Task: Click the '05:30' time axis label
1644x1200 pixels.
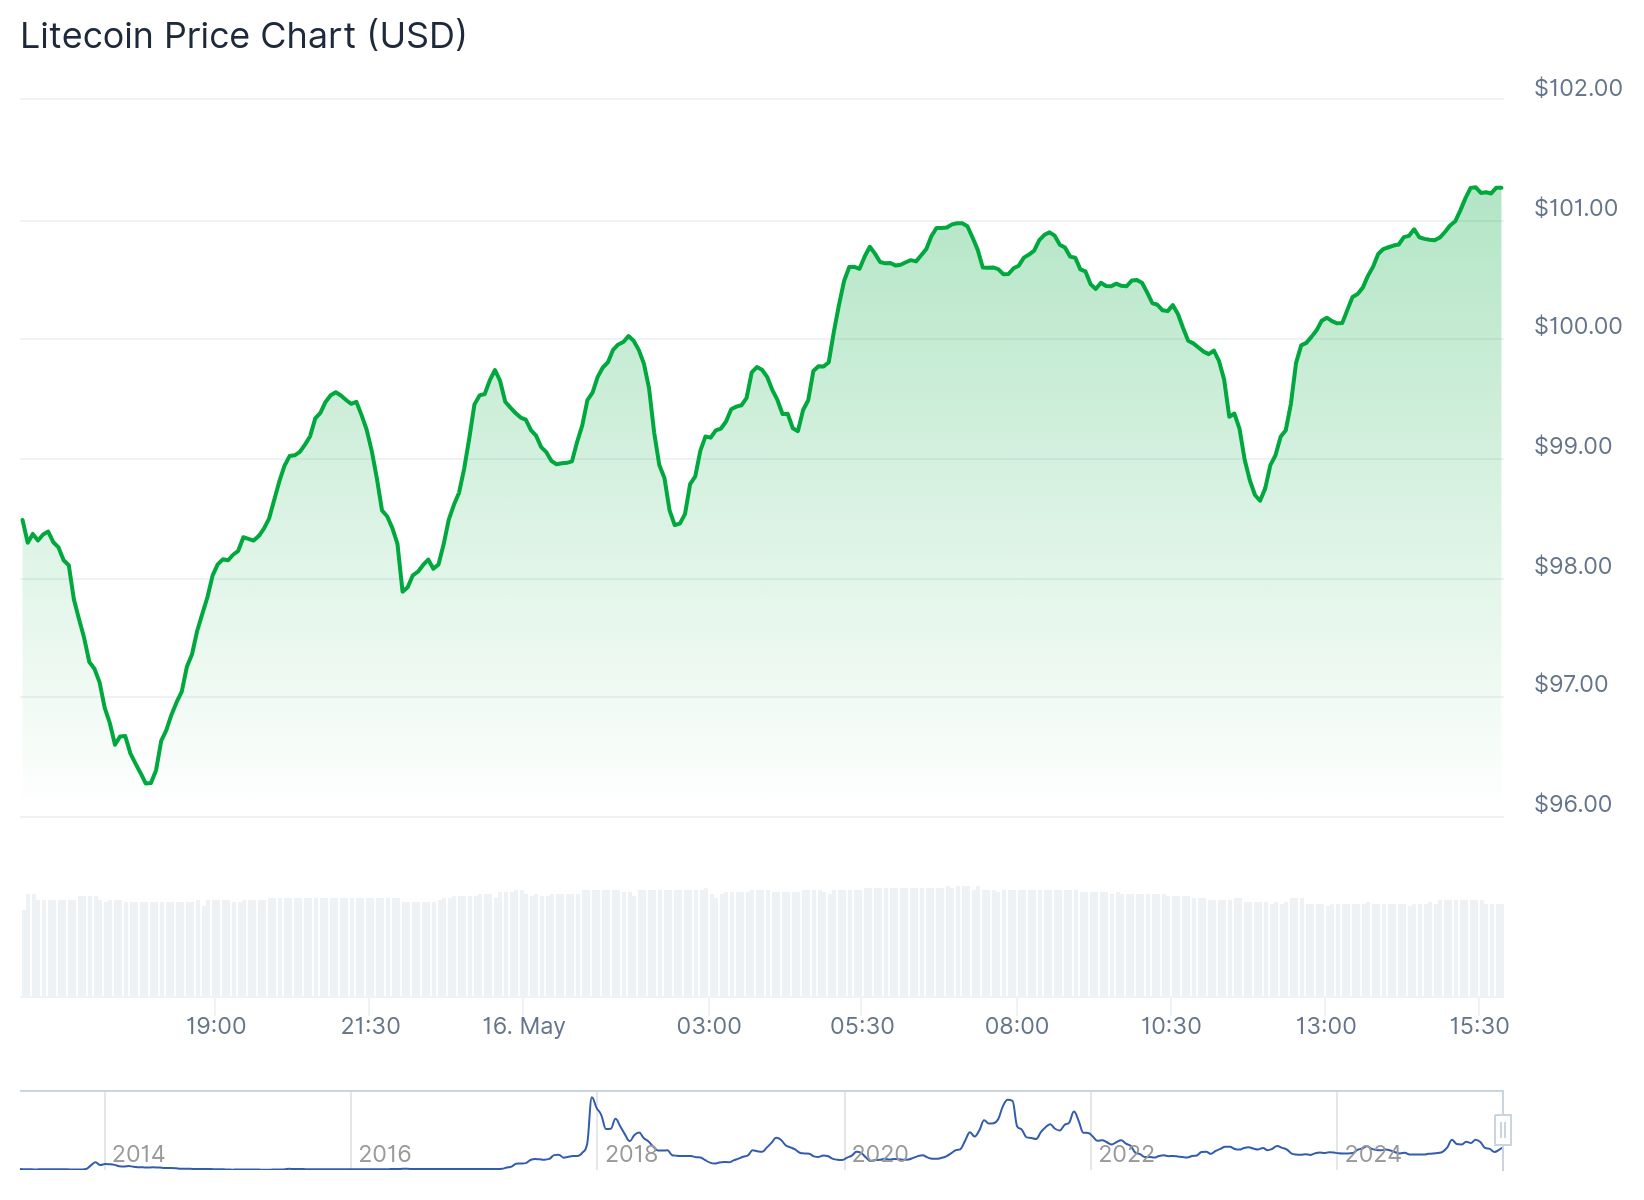Action: pyautogui.click(x=862, y=1026)
